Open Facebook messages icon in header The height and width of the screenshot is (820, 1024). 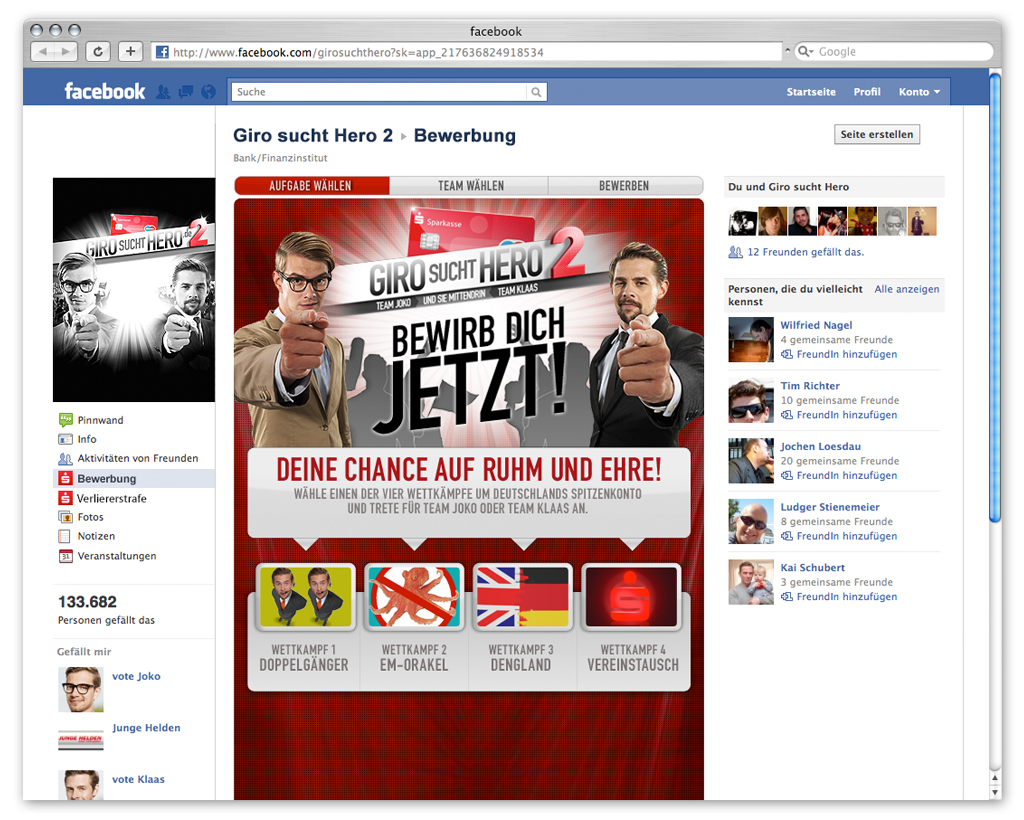(186, 92)
